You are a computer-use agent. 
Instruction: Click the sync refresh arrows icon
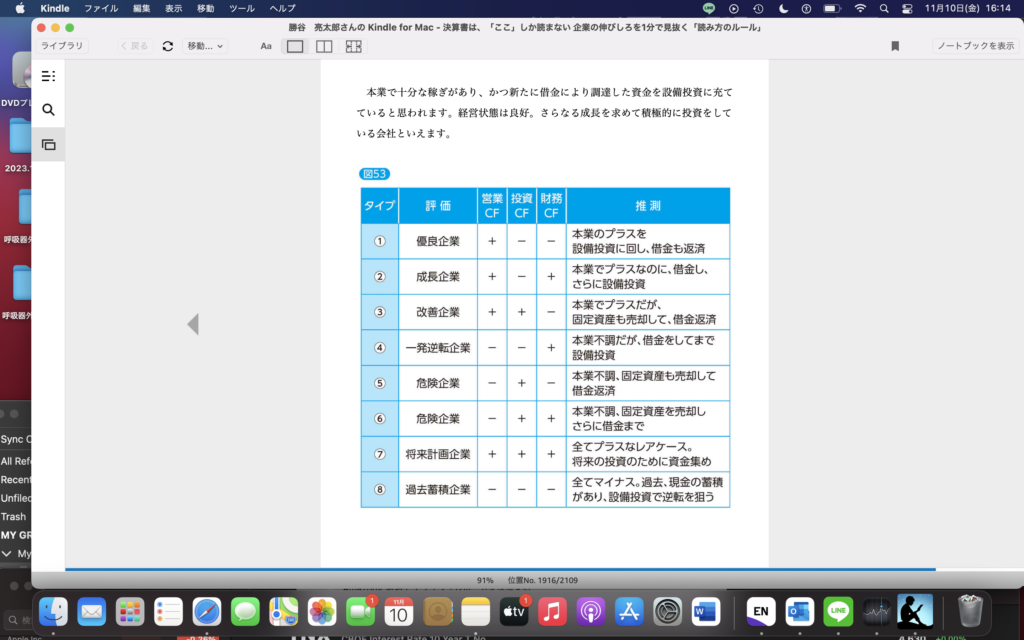click(x=167, y=46)
